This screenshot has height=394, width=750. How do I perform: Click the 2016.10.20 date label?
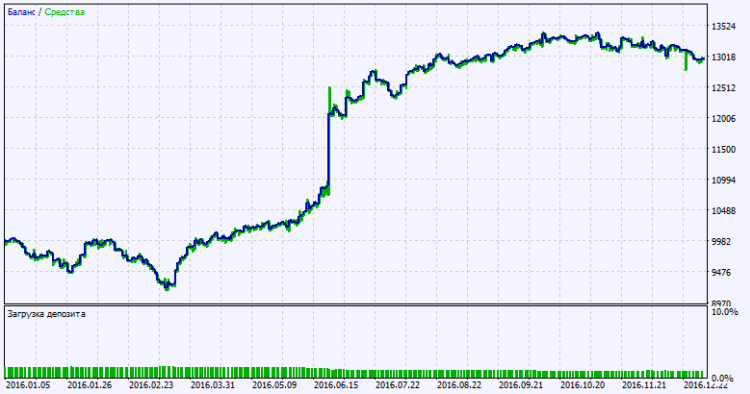pyautogui.click(x=583, y=385)
